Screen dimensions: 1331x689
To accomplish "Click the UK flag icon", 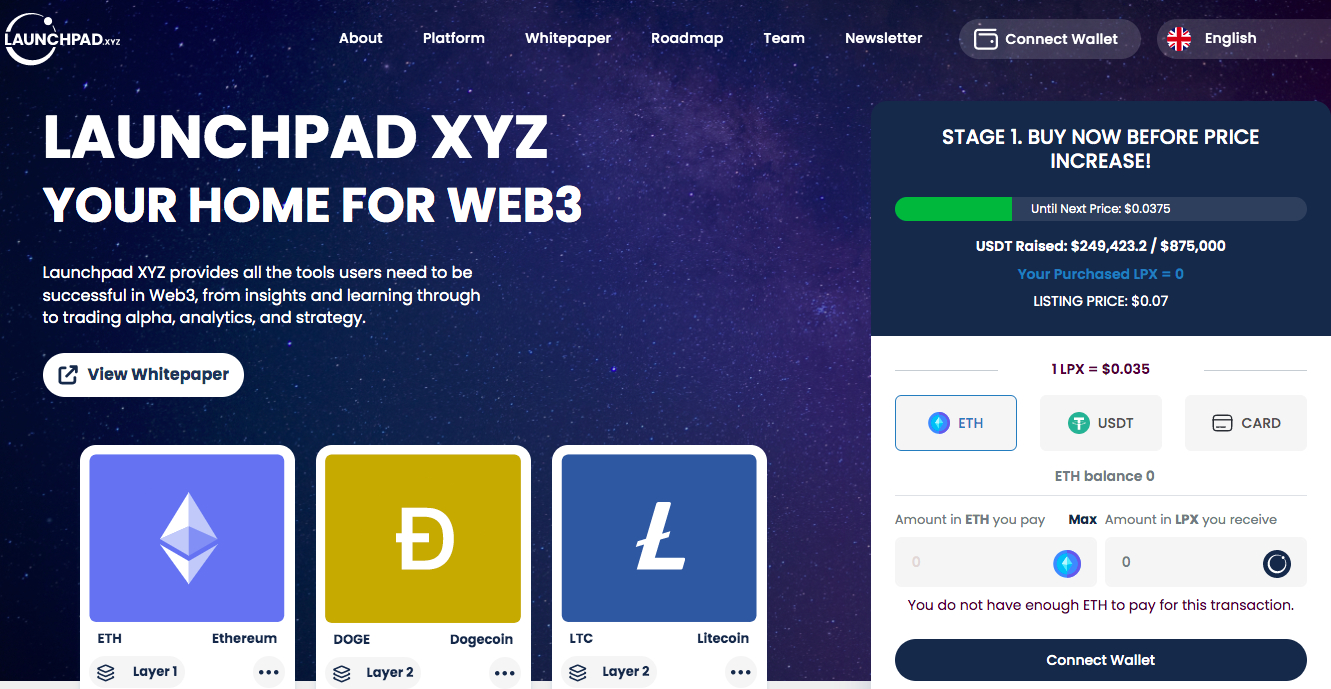I will click(x=1179, y=39).
